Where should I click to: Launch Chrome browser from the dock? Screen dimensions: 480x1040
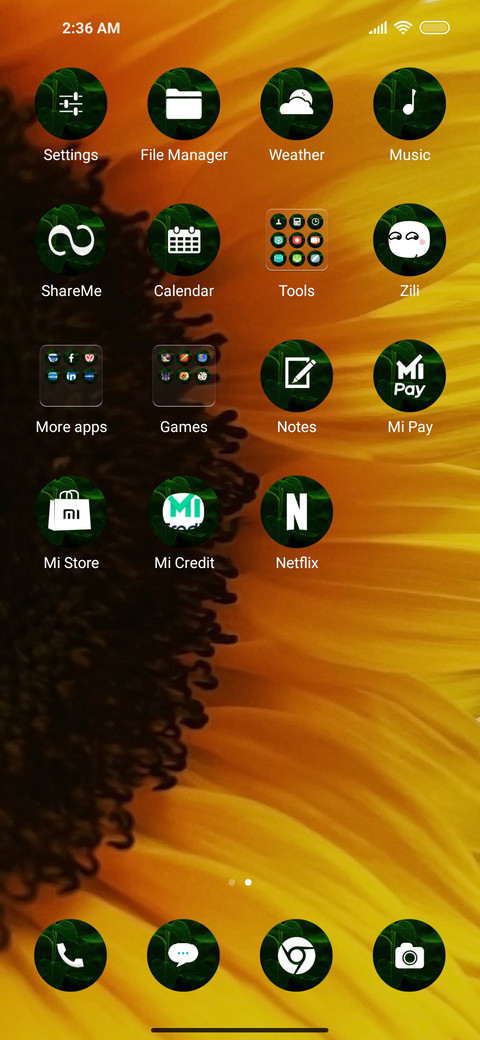[296, 955]
